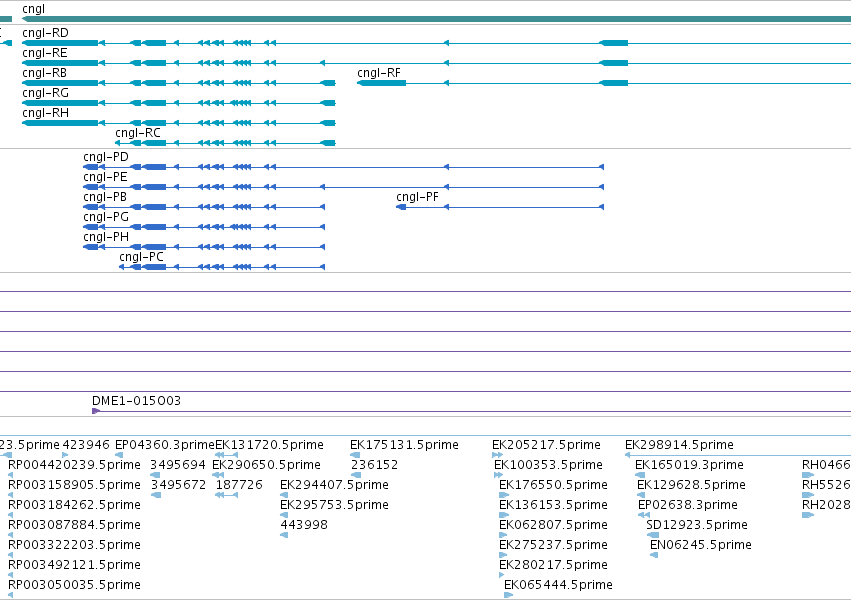Select transcript cngl-RB label
Screen dimensions: 851x600
(x=45, y=73)
